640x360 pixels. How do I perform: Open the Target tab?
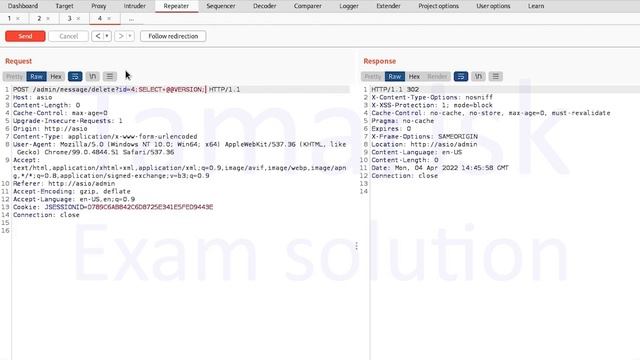coord(64,6)
